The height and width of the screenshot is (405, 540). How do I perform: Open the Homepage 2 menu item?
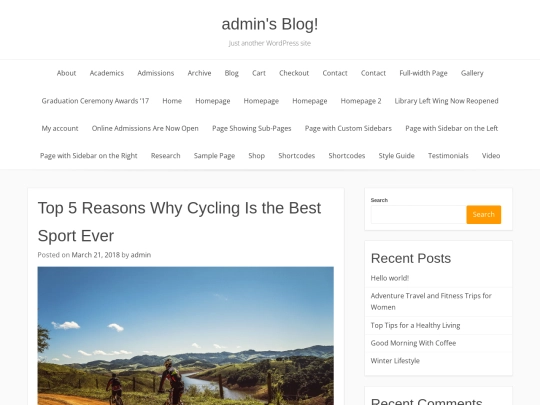(x=361, y=101)
